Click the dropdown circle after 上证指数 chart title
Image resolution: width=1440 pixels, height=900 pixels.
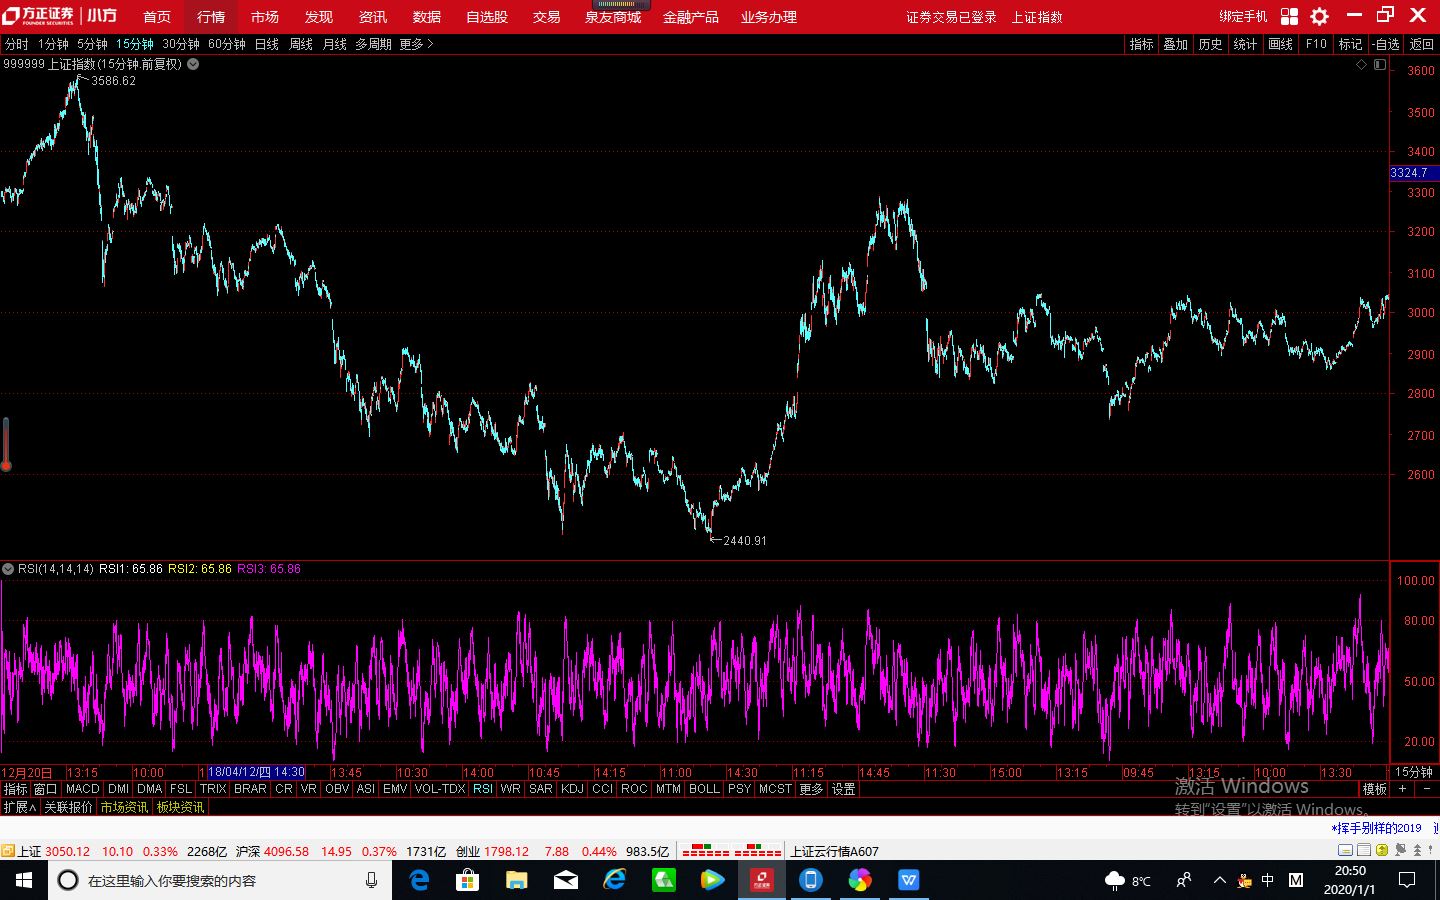[193, 64]
